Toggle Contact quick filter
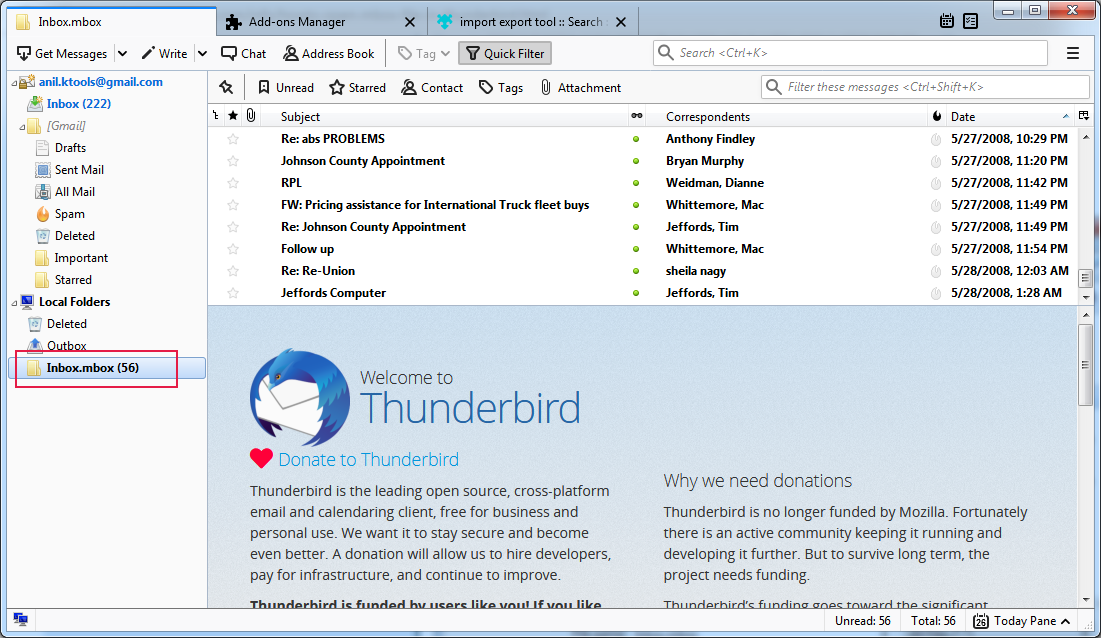 (x=432, y=88)
